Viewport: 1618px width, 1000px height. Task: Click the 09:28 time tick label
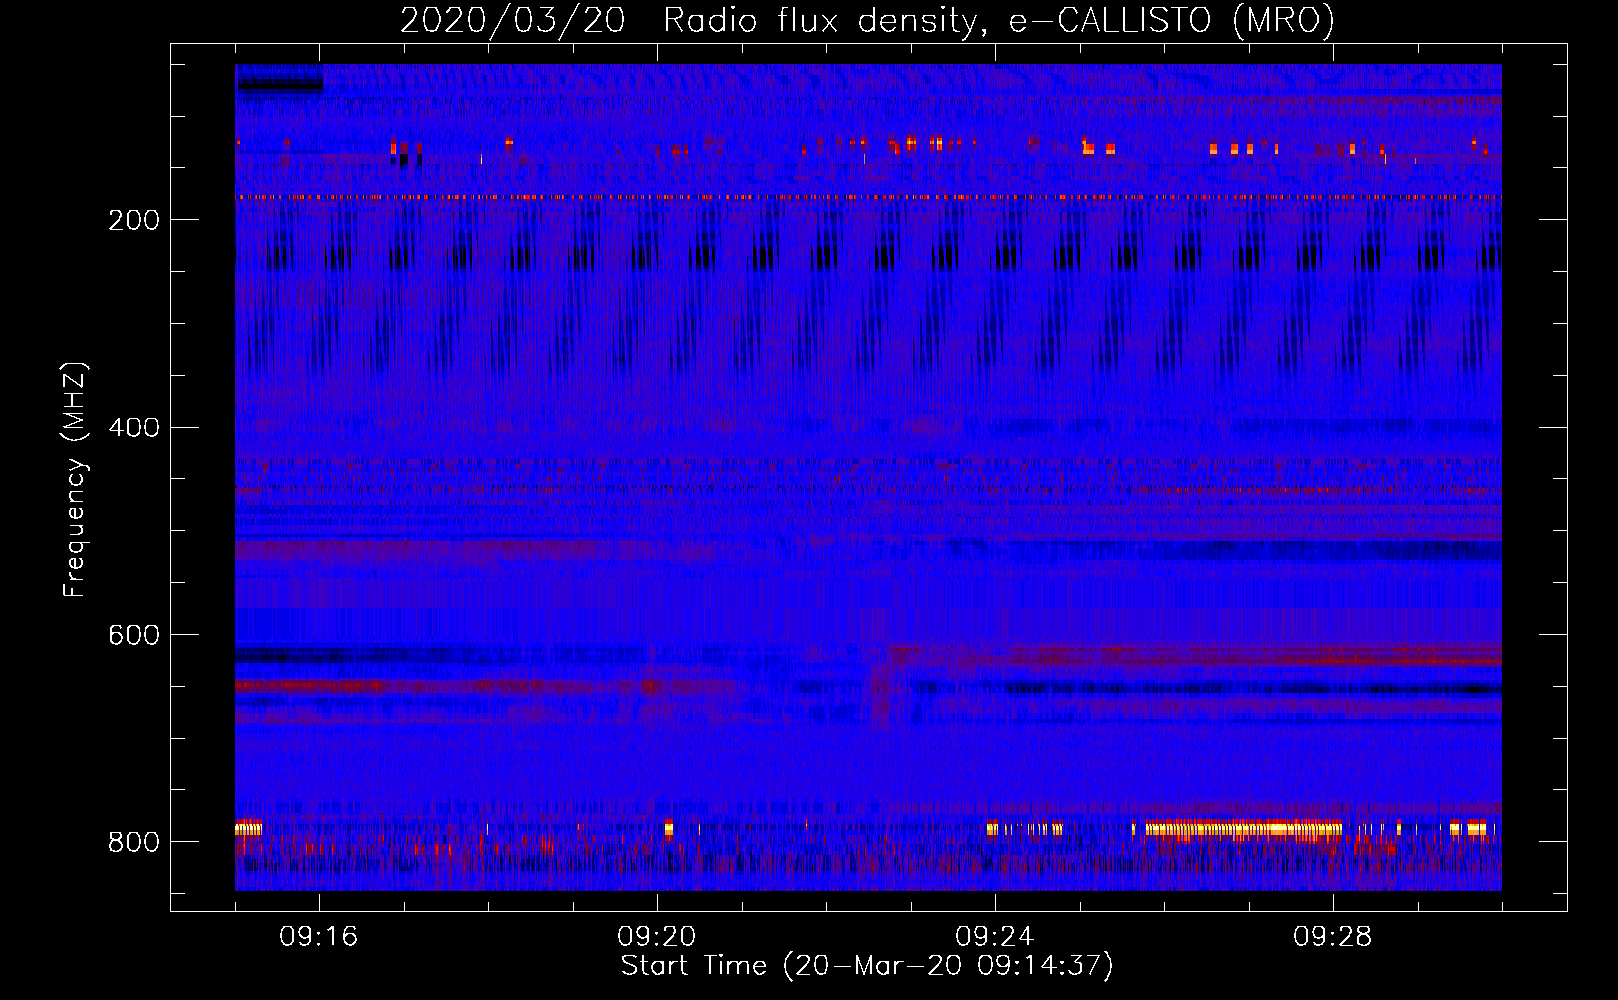[x=1333, y=937]
